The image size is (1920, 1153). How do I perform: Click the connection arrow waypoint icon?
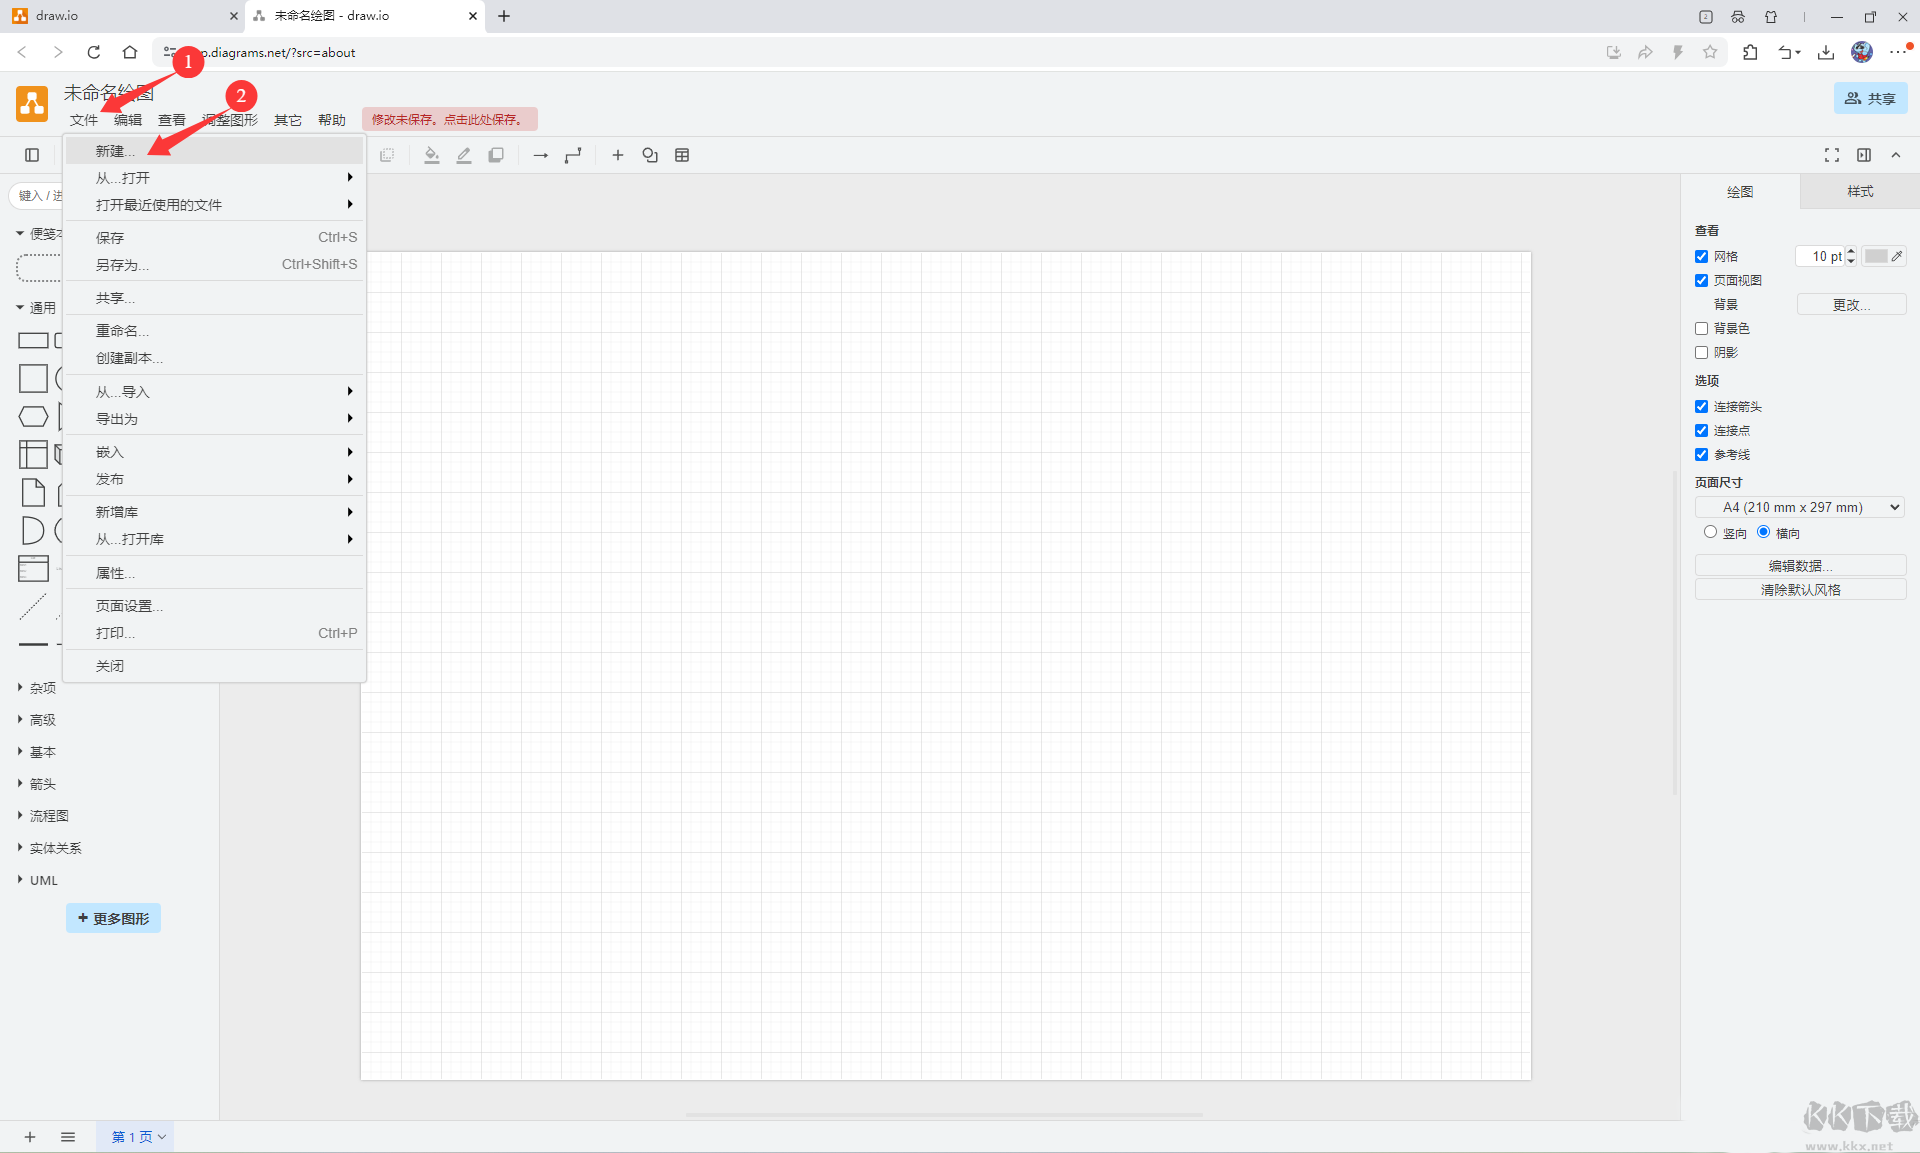pyautogui.click(x=573, y=155)
